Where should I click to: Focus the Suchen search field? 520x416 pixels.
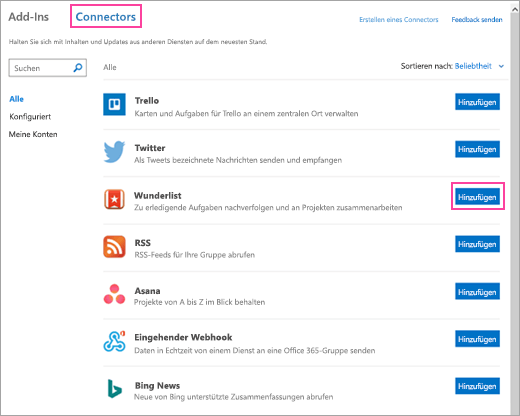[x=48, y=68]
